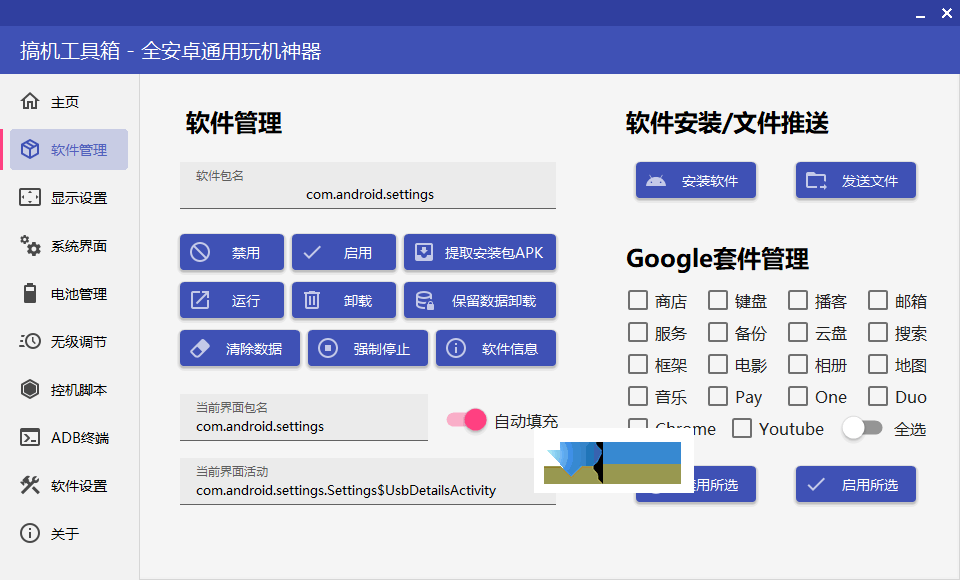The height and width of the screenshot is (580, 960).
Task: Focus the 当前界面活动 activity field
Action: coord(368,481)
